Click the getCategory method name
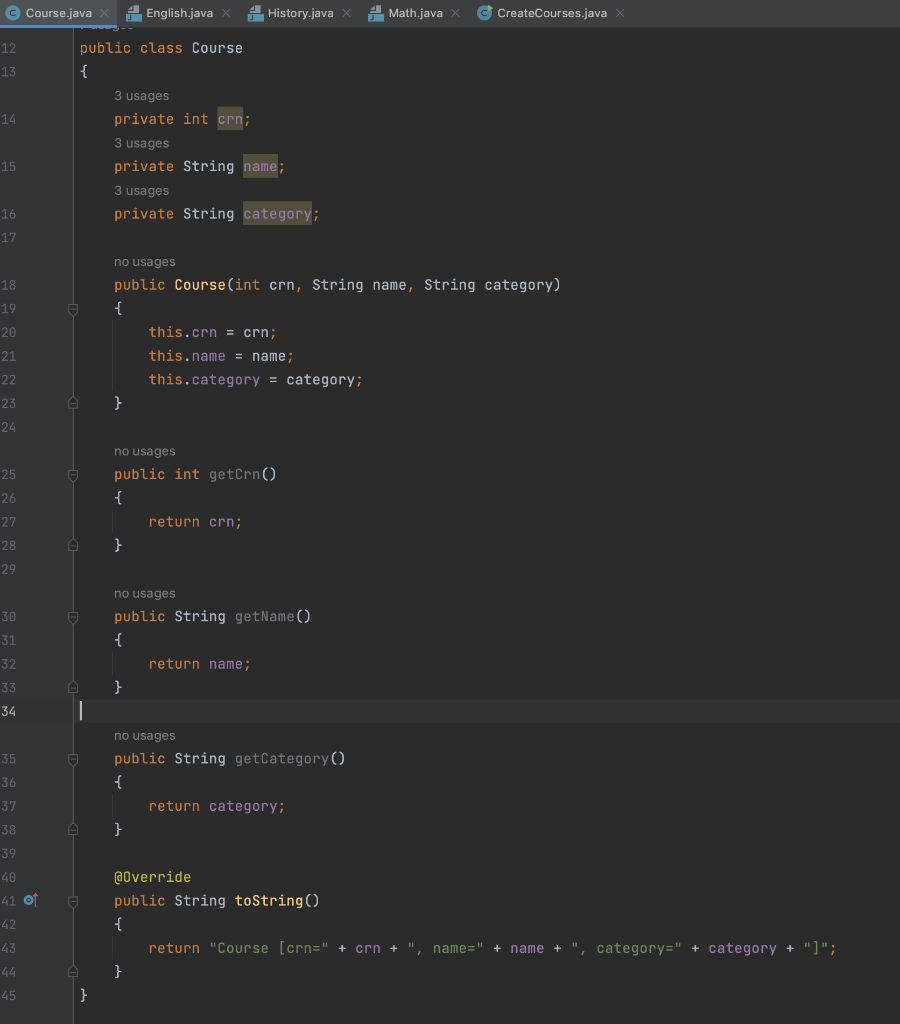 [x=281, y=759]
